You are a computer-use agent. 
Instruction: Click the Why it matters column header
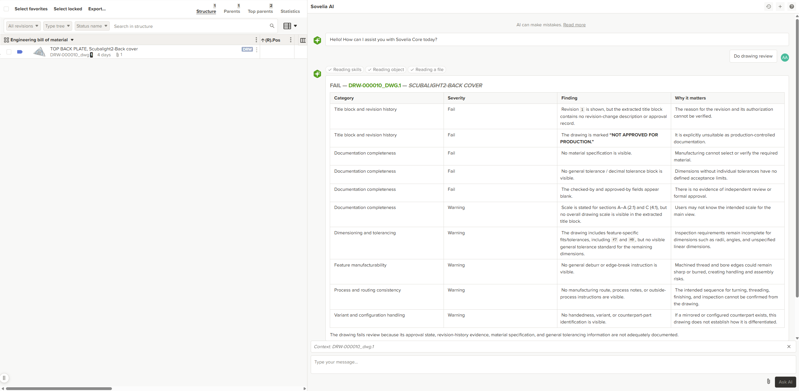click(728, 98)
